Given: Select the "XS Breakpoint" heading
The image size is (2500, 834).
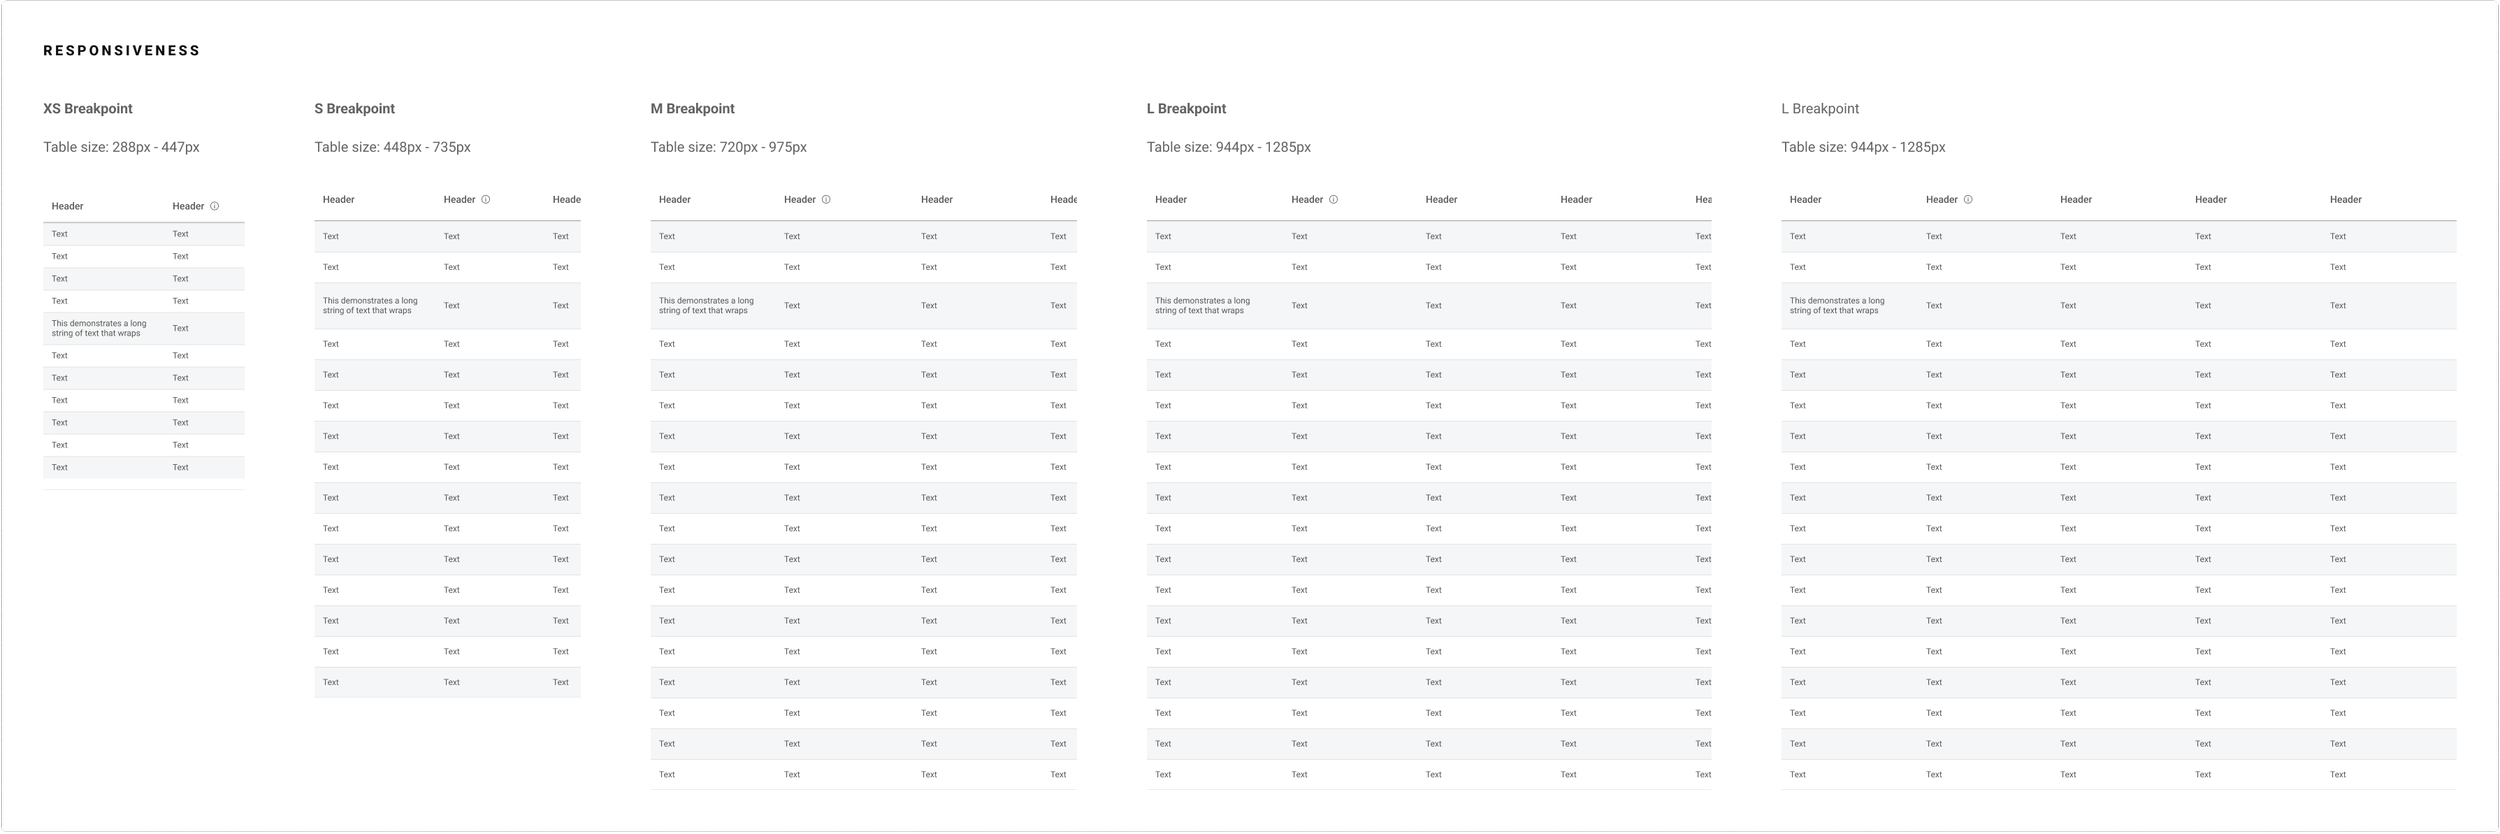Looking at the screenshot, I should [x=88, y=109].
